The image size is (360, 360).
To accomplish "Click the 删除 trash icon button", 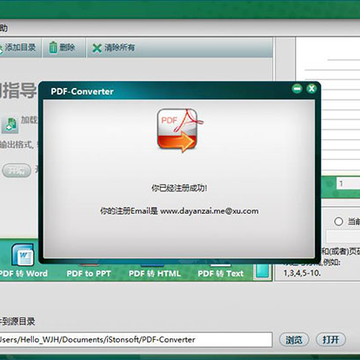I will pyautogui.click(x=63, y=48).
